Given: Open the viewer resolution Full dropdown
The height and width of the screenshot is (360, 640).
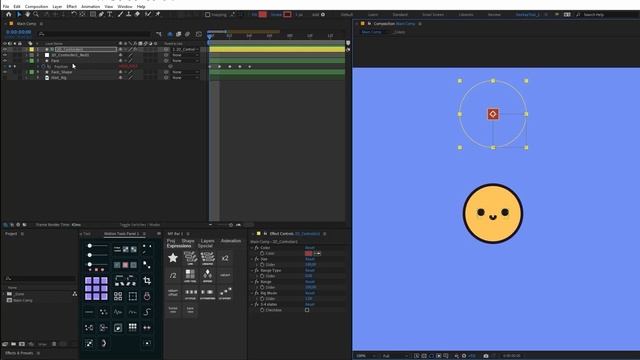Looking at the screenshot, I should click(x=394, y=356).
